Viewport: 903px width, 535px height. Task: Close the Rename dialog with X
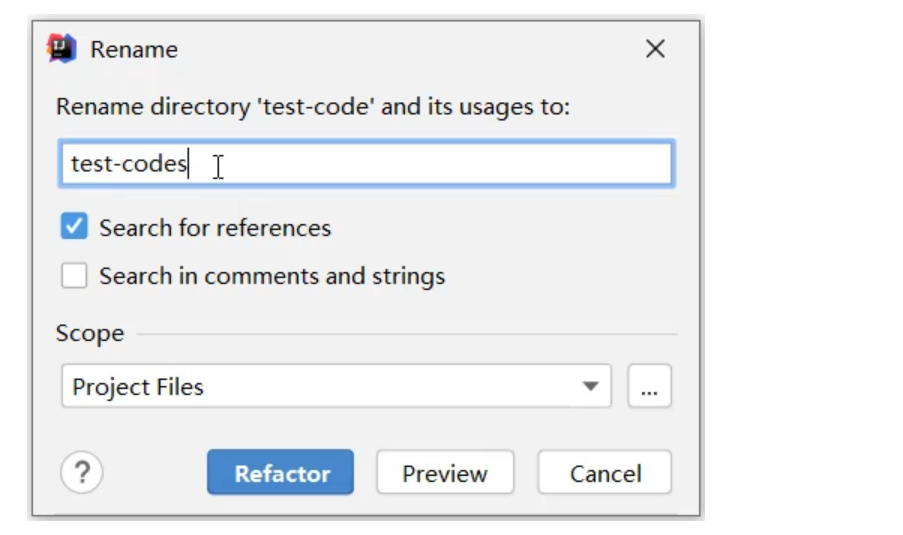(x=655, y=49)
